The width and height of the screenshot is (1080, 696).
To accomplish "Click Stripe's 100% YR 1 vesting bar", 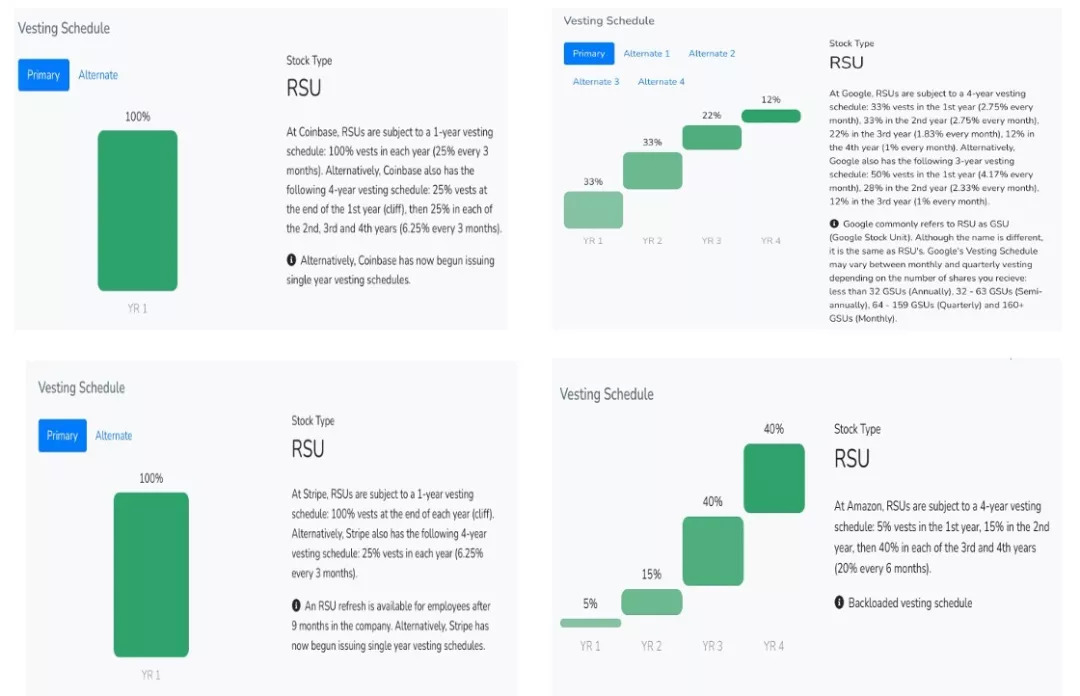I will (x=151, y=574).
